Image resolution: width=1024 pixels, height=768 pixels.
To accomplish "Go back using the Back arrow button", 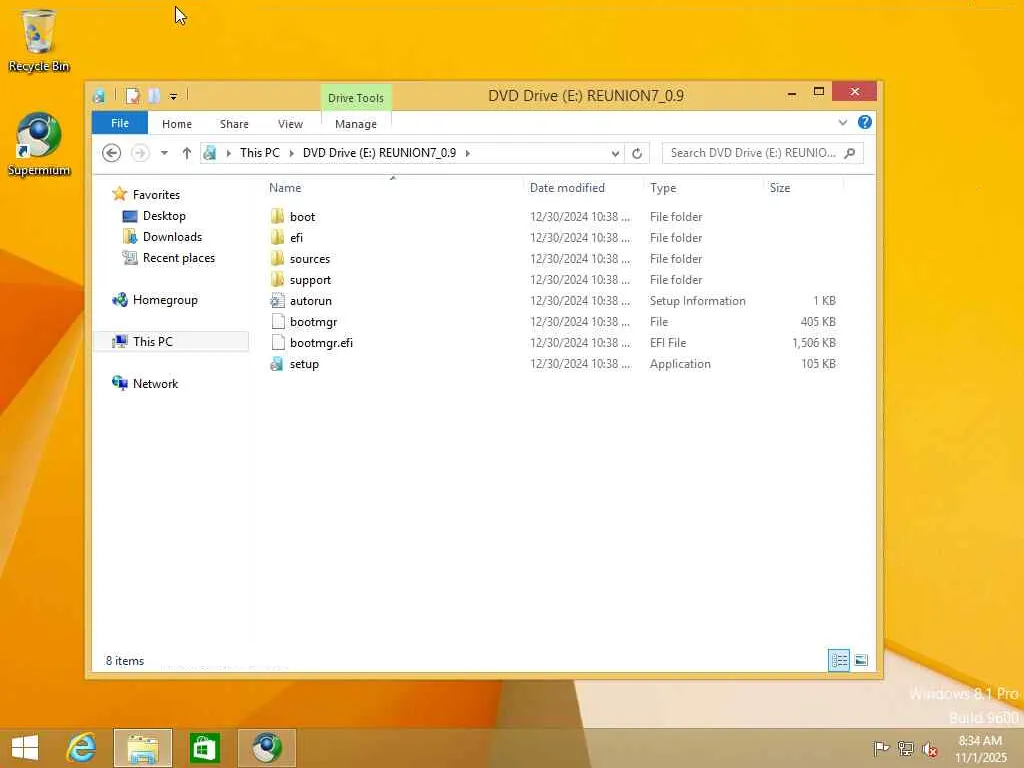I will click(x=112, y=153).
